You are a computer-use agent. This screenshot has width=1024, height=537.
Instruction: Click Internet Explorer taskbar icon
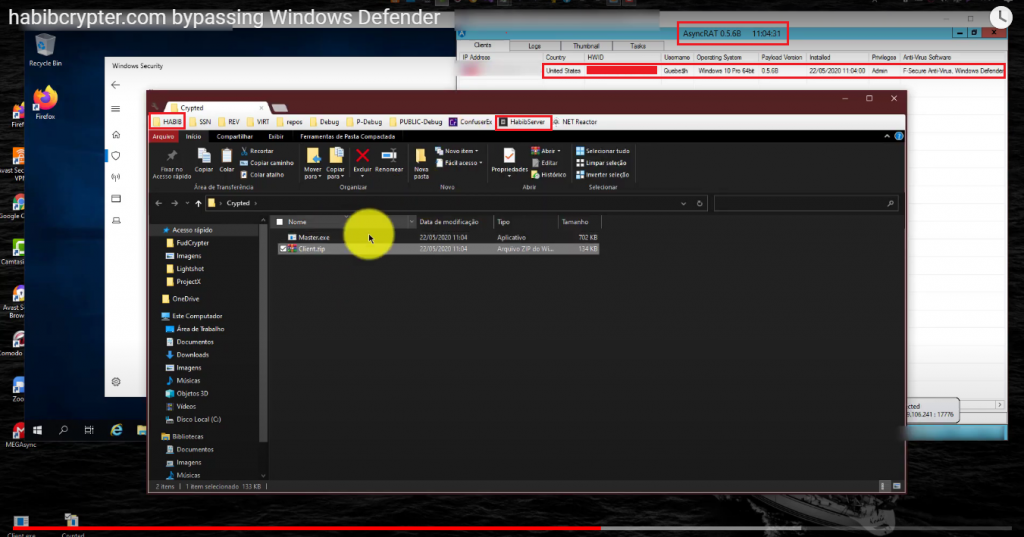[116, 430]
